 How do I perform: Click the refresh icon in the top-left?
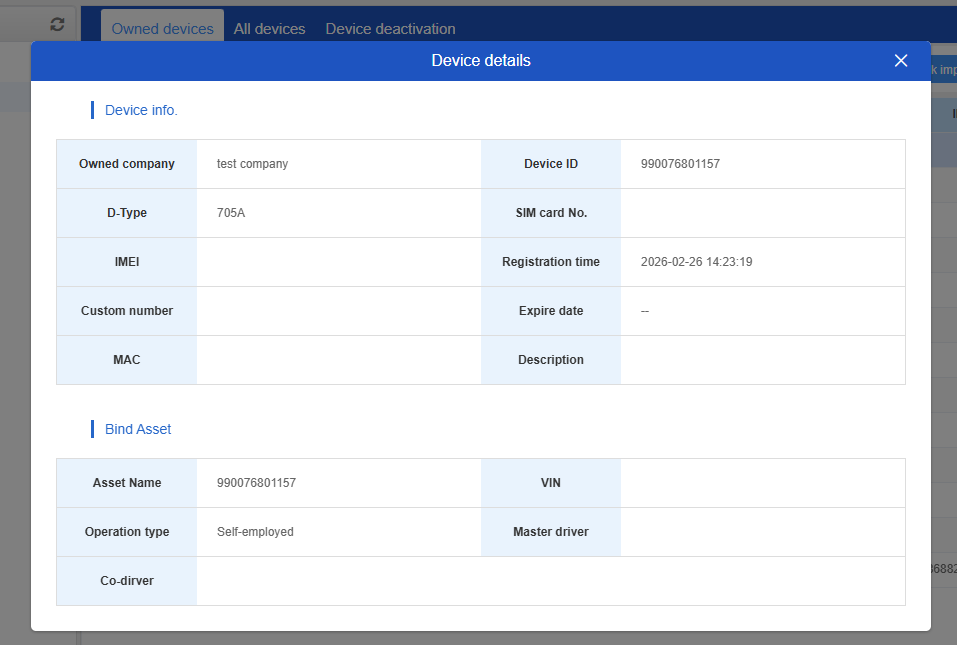[57, 24]
